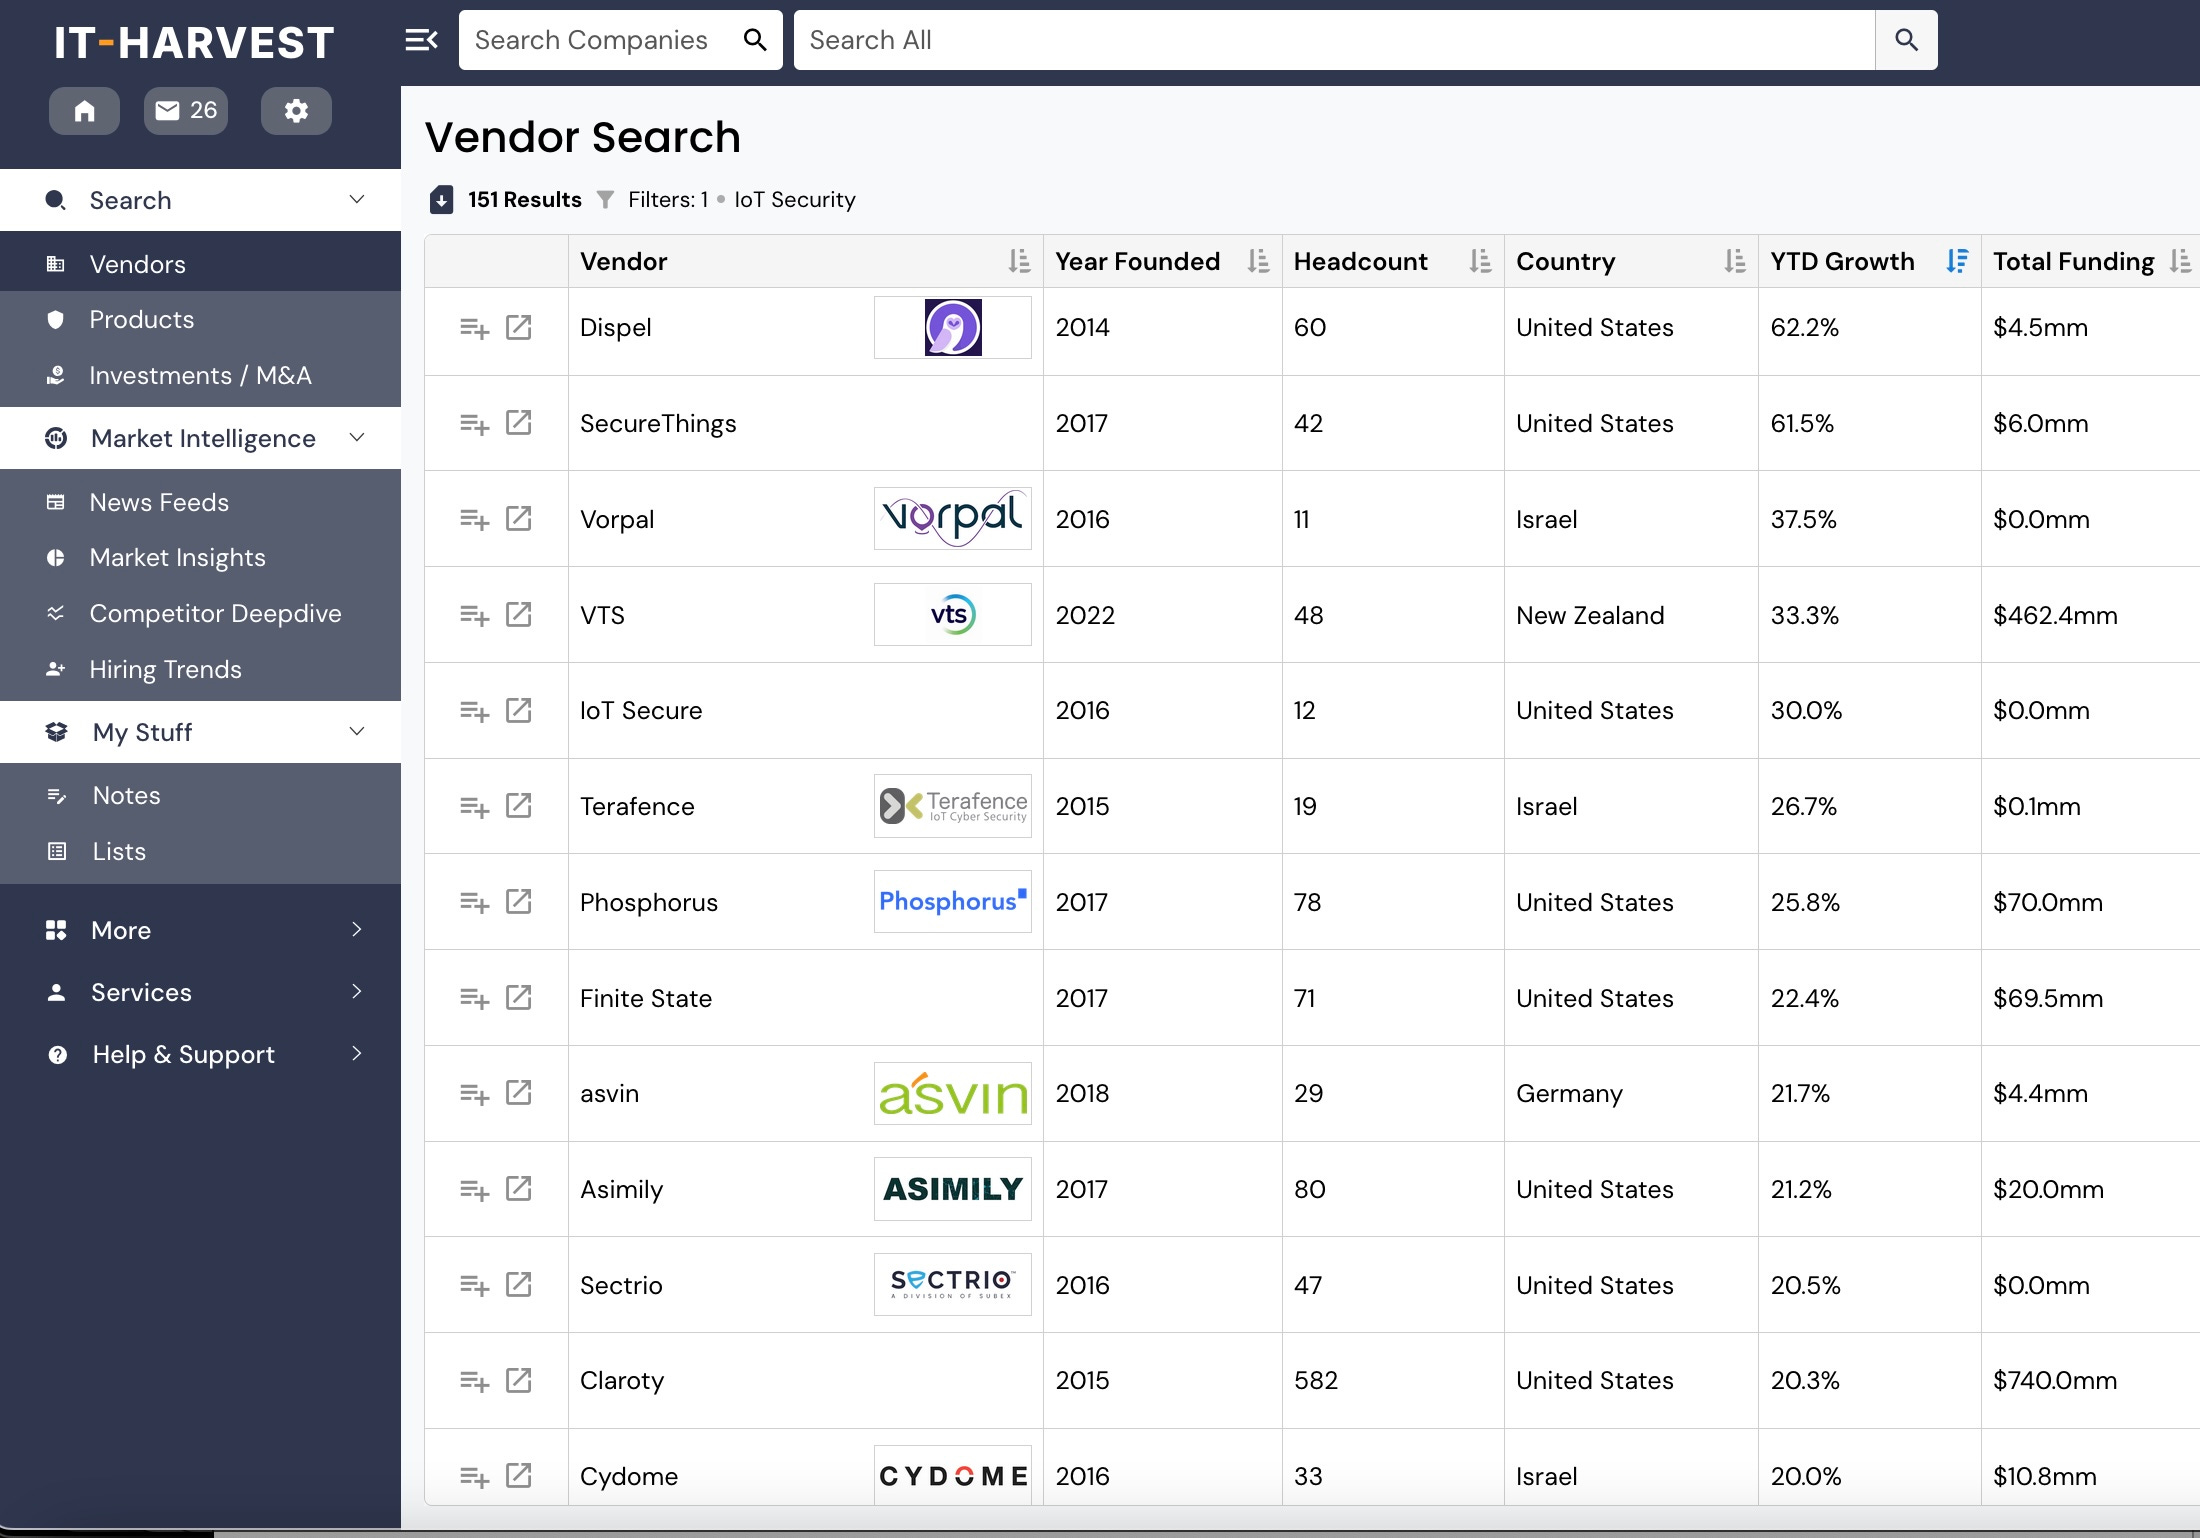Viewport: 2200px width, 1538px height.
Task: Sort by Country column icon
Action: pyautogui.click(x=1735, y=261)
